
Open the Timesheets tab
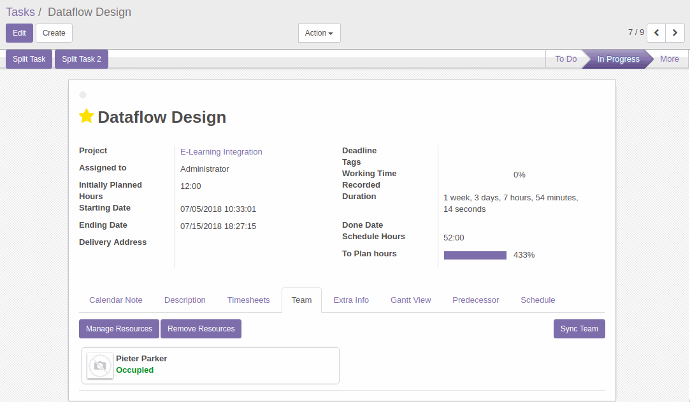(248, 300)
